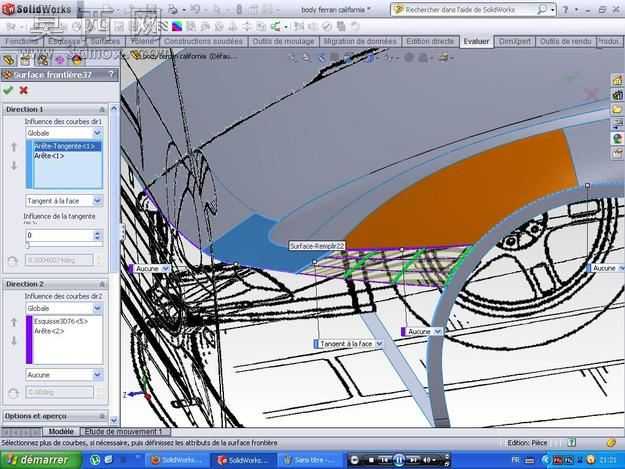Click the curvature color display toolbar icon

[177, 27]
